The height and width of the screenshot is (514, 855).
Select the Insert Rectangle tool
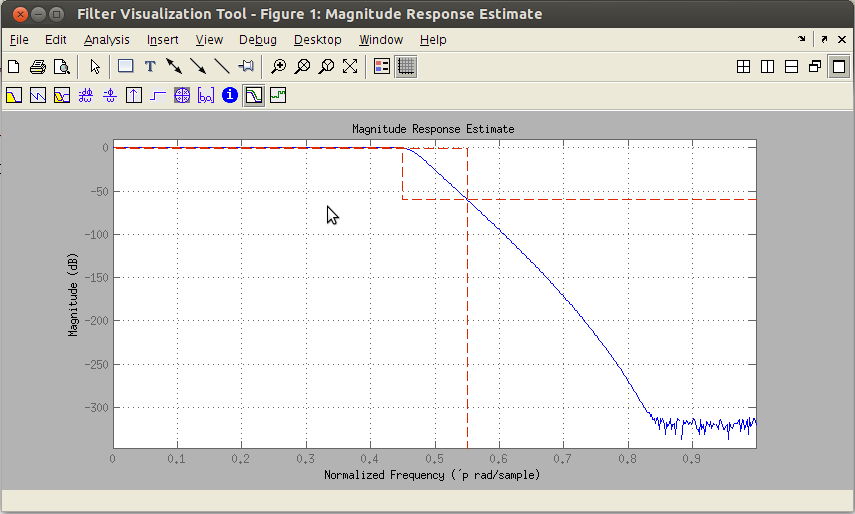tap(126, 66)
